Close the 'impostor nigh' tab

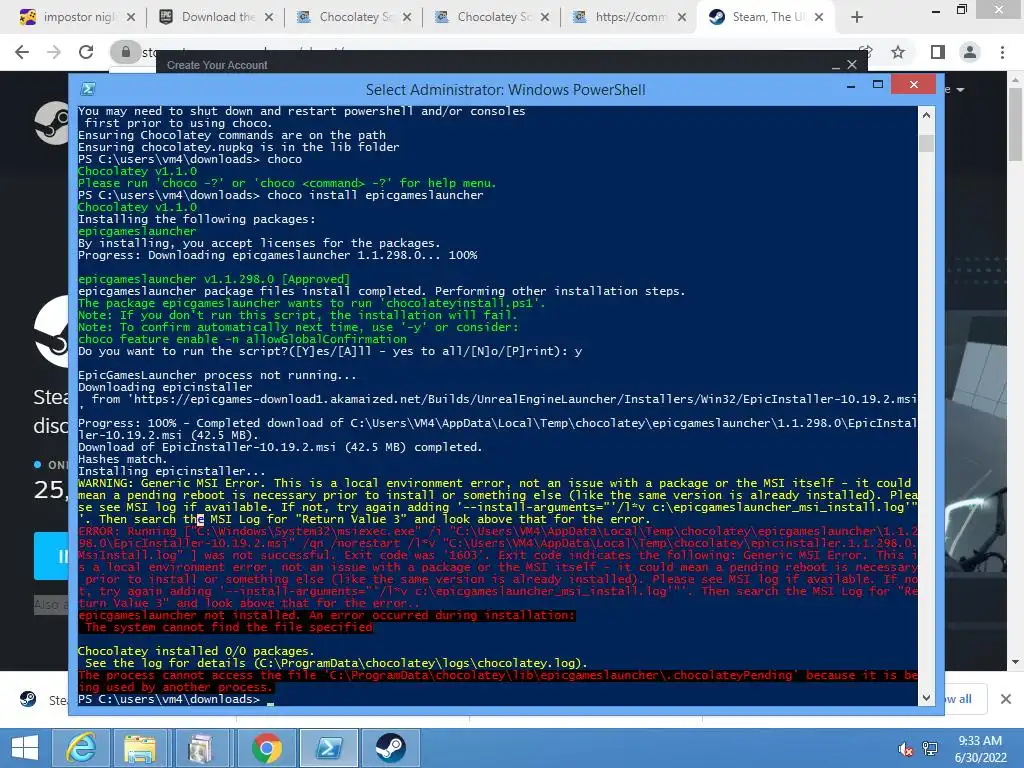pos(131,18)
